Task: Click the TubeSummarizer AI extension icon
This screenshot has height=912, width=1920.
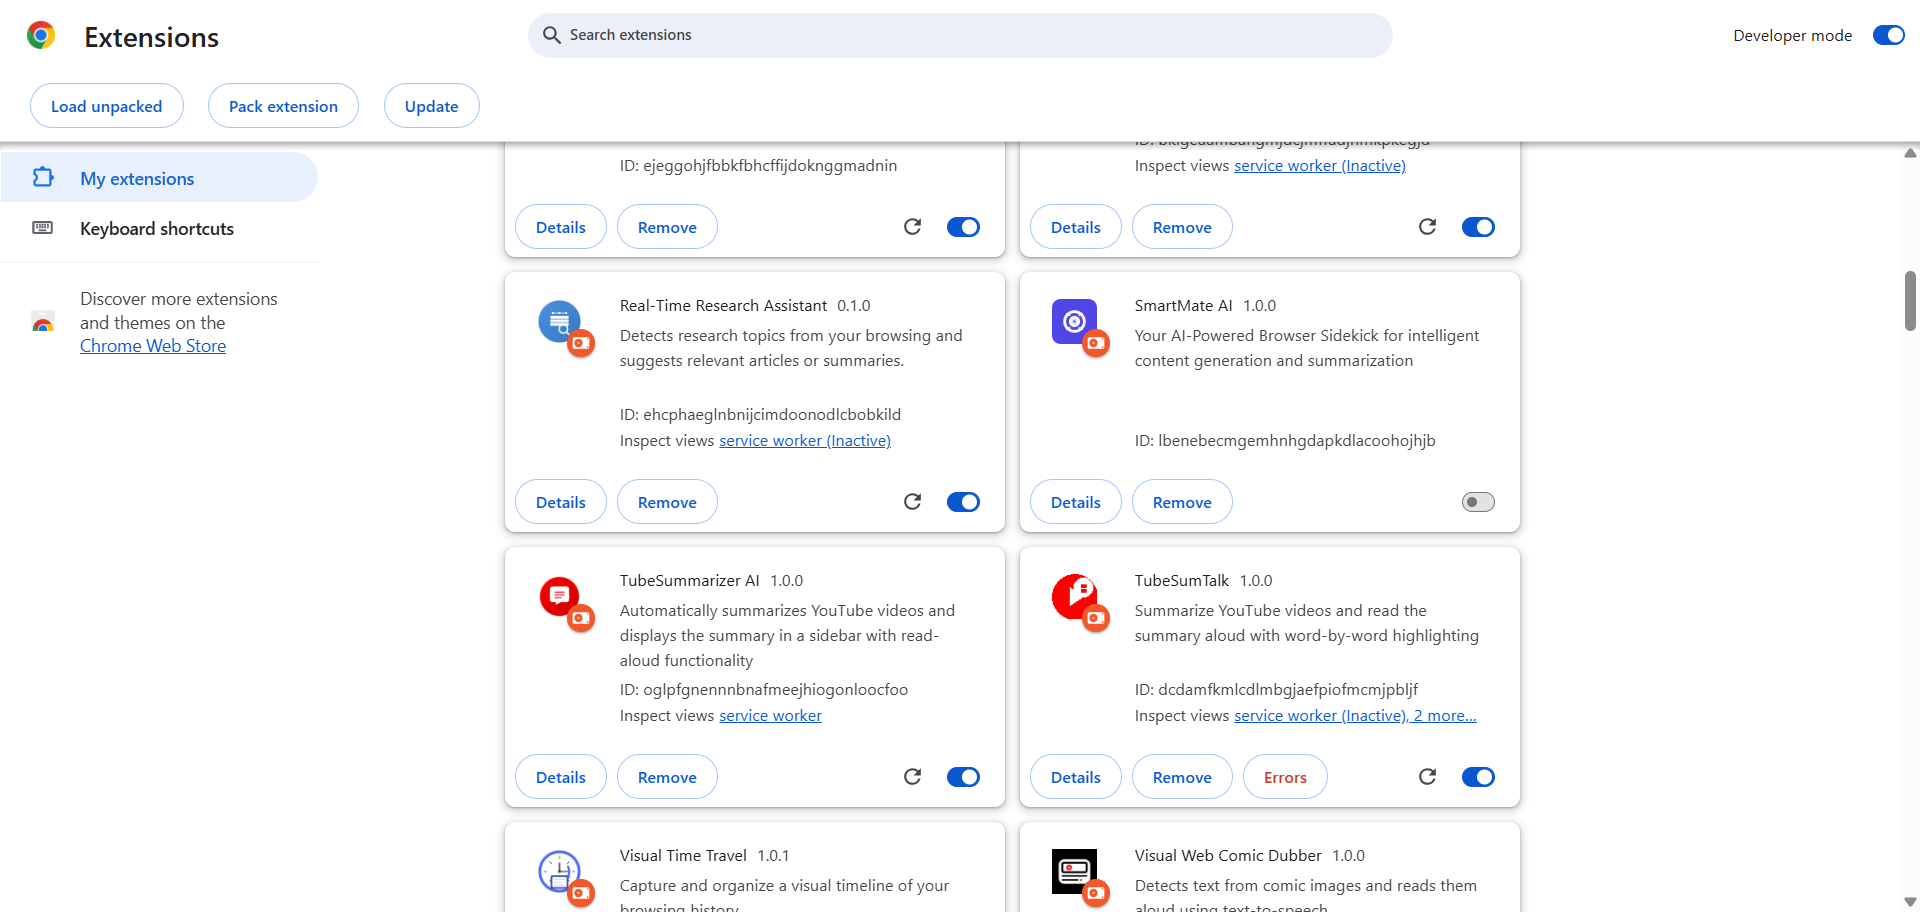Action: click(560, 597)
